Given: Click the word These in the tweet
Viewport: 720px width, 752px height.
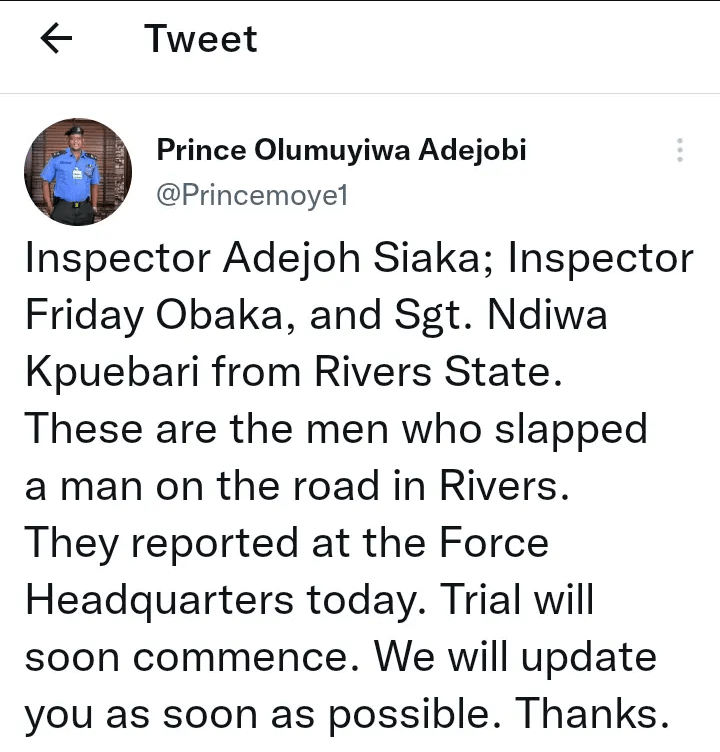Looking at the screenshot, I should tap(80, 429).
